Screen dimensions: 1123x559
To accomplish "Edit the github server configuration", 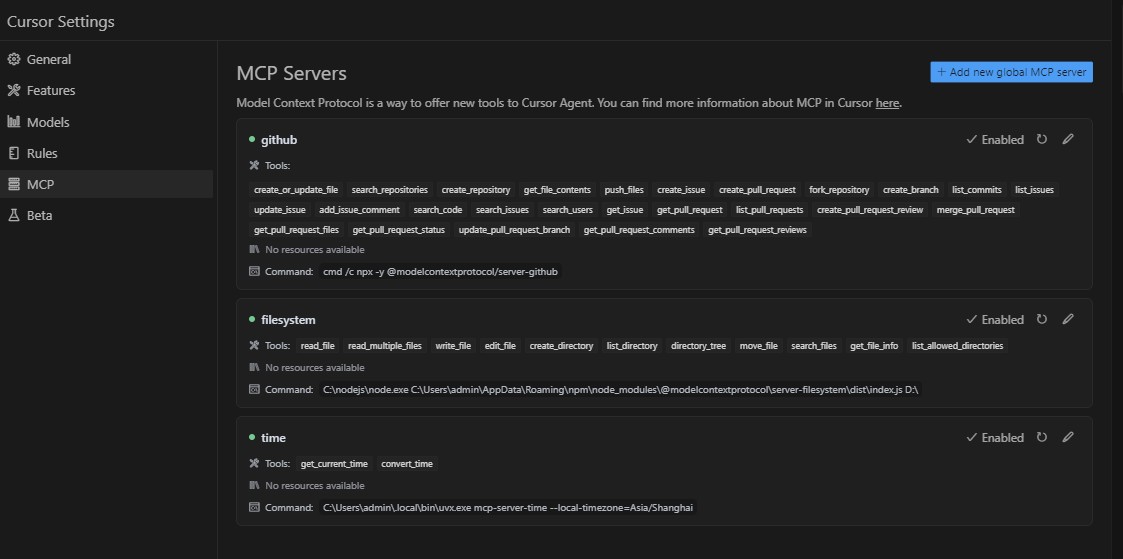I will click(x=1068, y=140).
